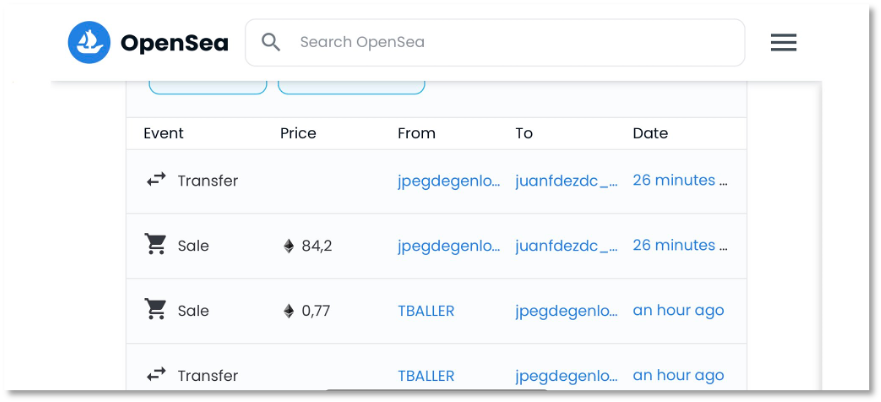Open the 'an hour ago' link in the 0,77 sale row
The image size is (881, 402).
pyautogui.click(x=678, y=310)
